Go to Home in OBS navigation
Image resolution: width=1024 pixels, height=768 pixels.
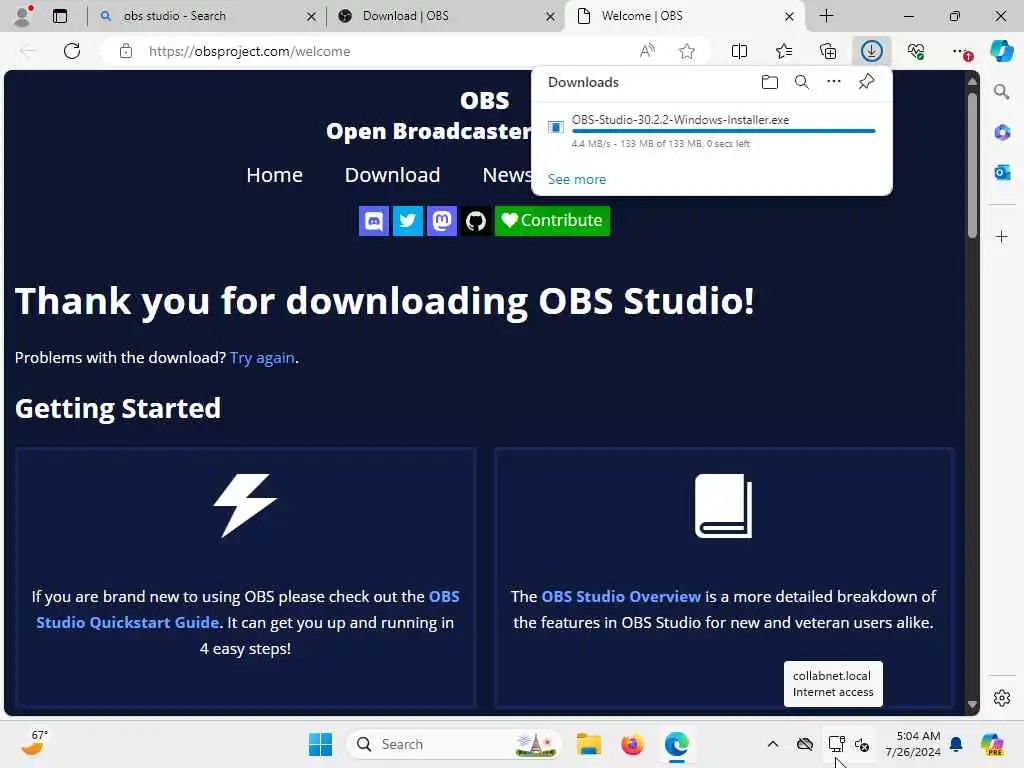[x=274, y=175]
